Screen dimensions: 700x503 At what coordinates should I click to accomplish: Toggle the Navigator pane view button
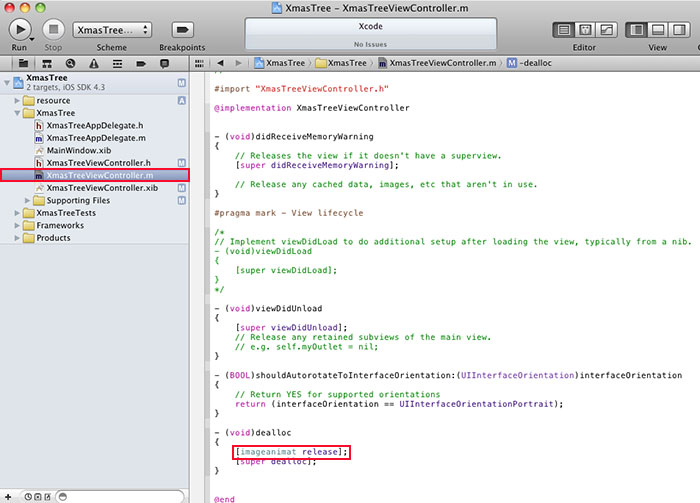click(x=636, y=30)
